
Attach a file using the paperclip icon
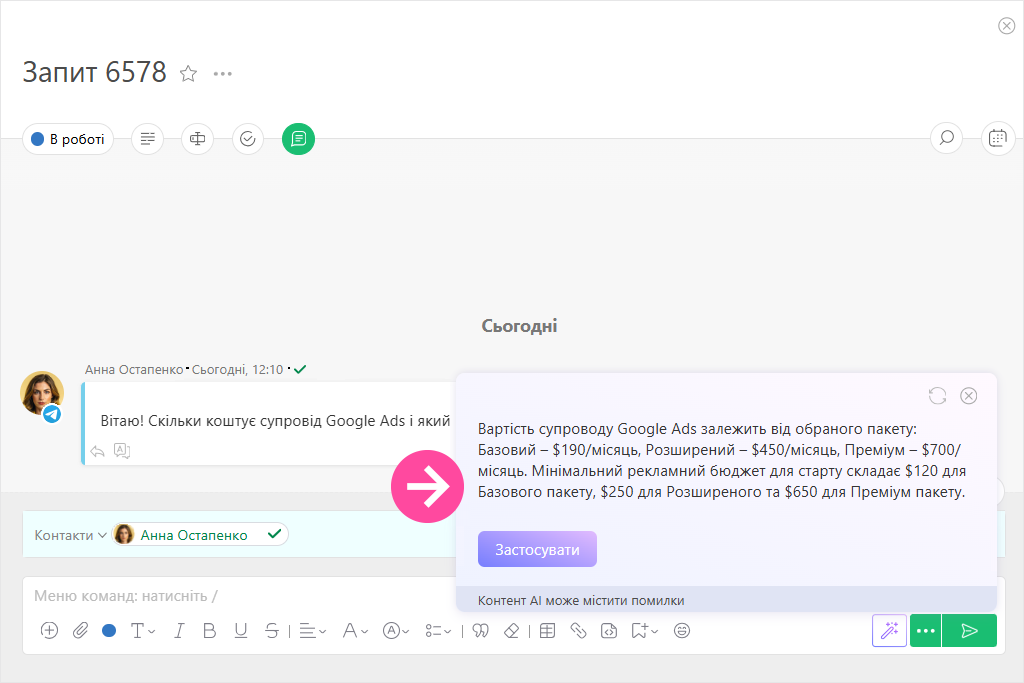80,631
